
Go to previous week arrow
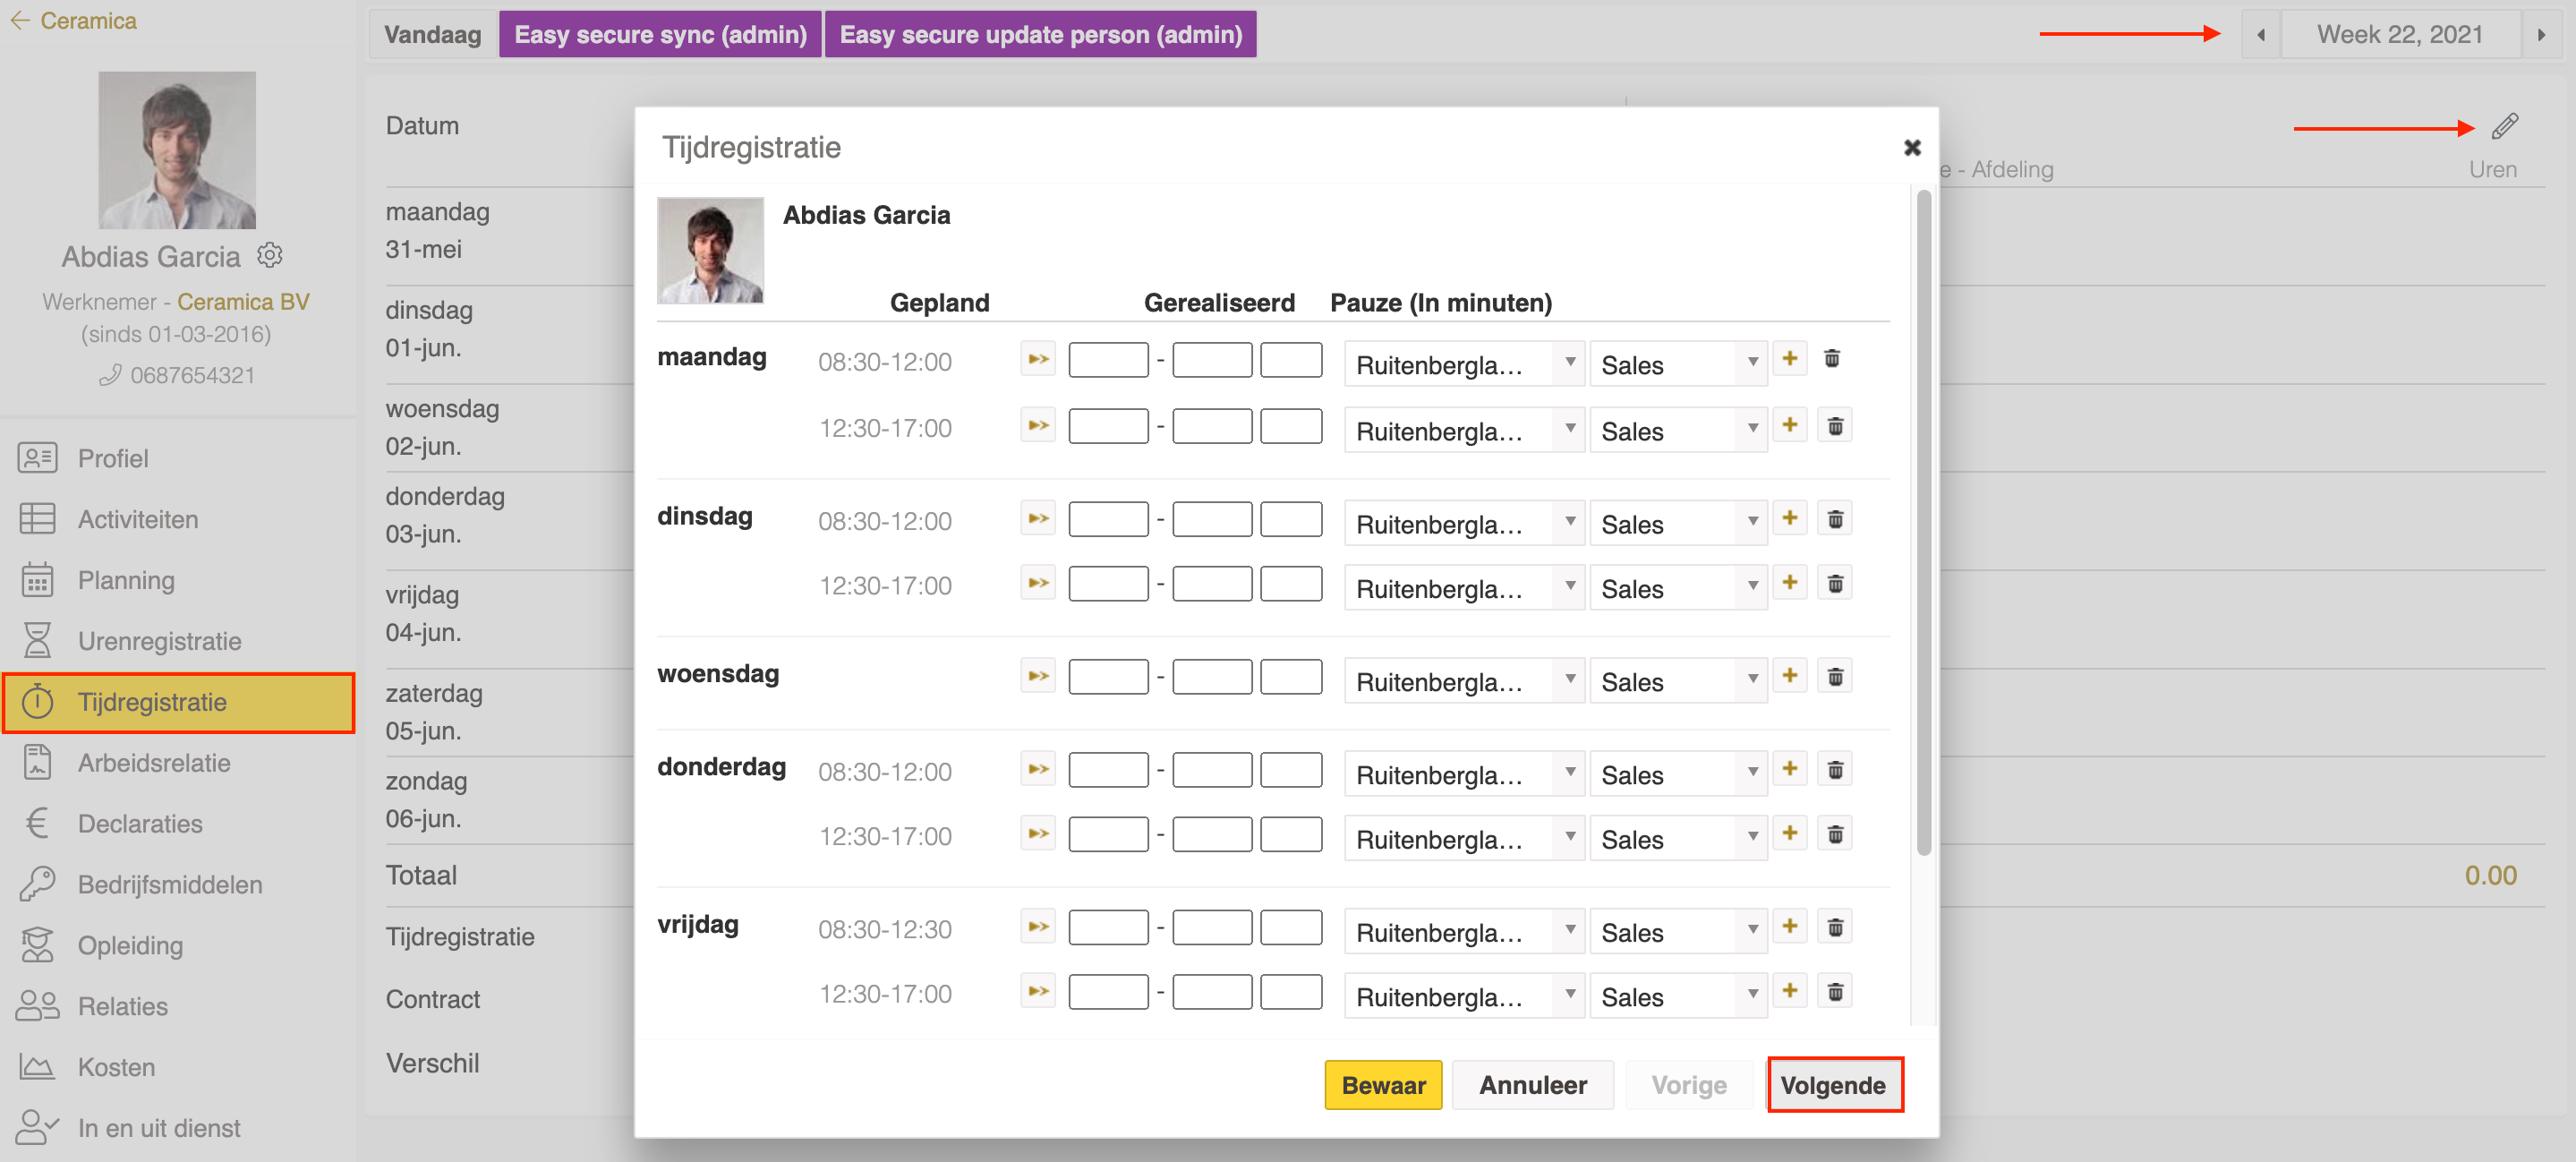(x=2260, y=35)
